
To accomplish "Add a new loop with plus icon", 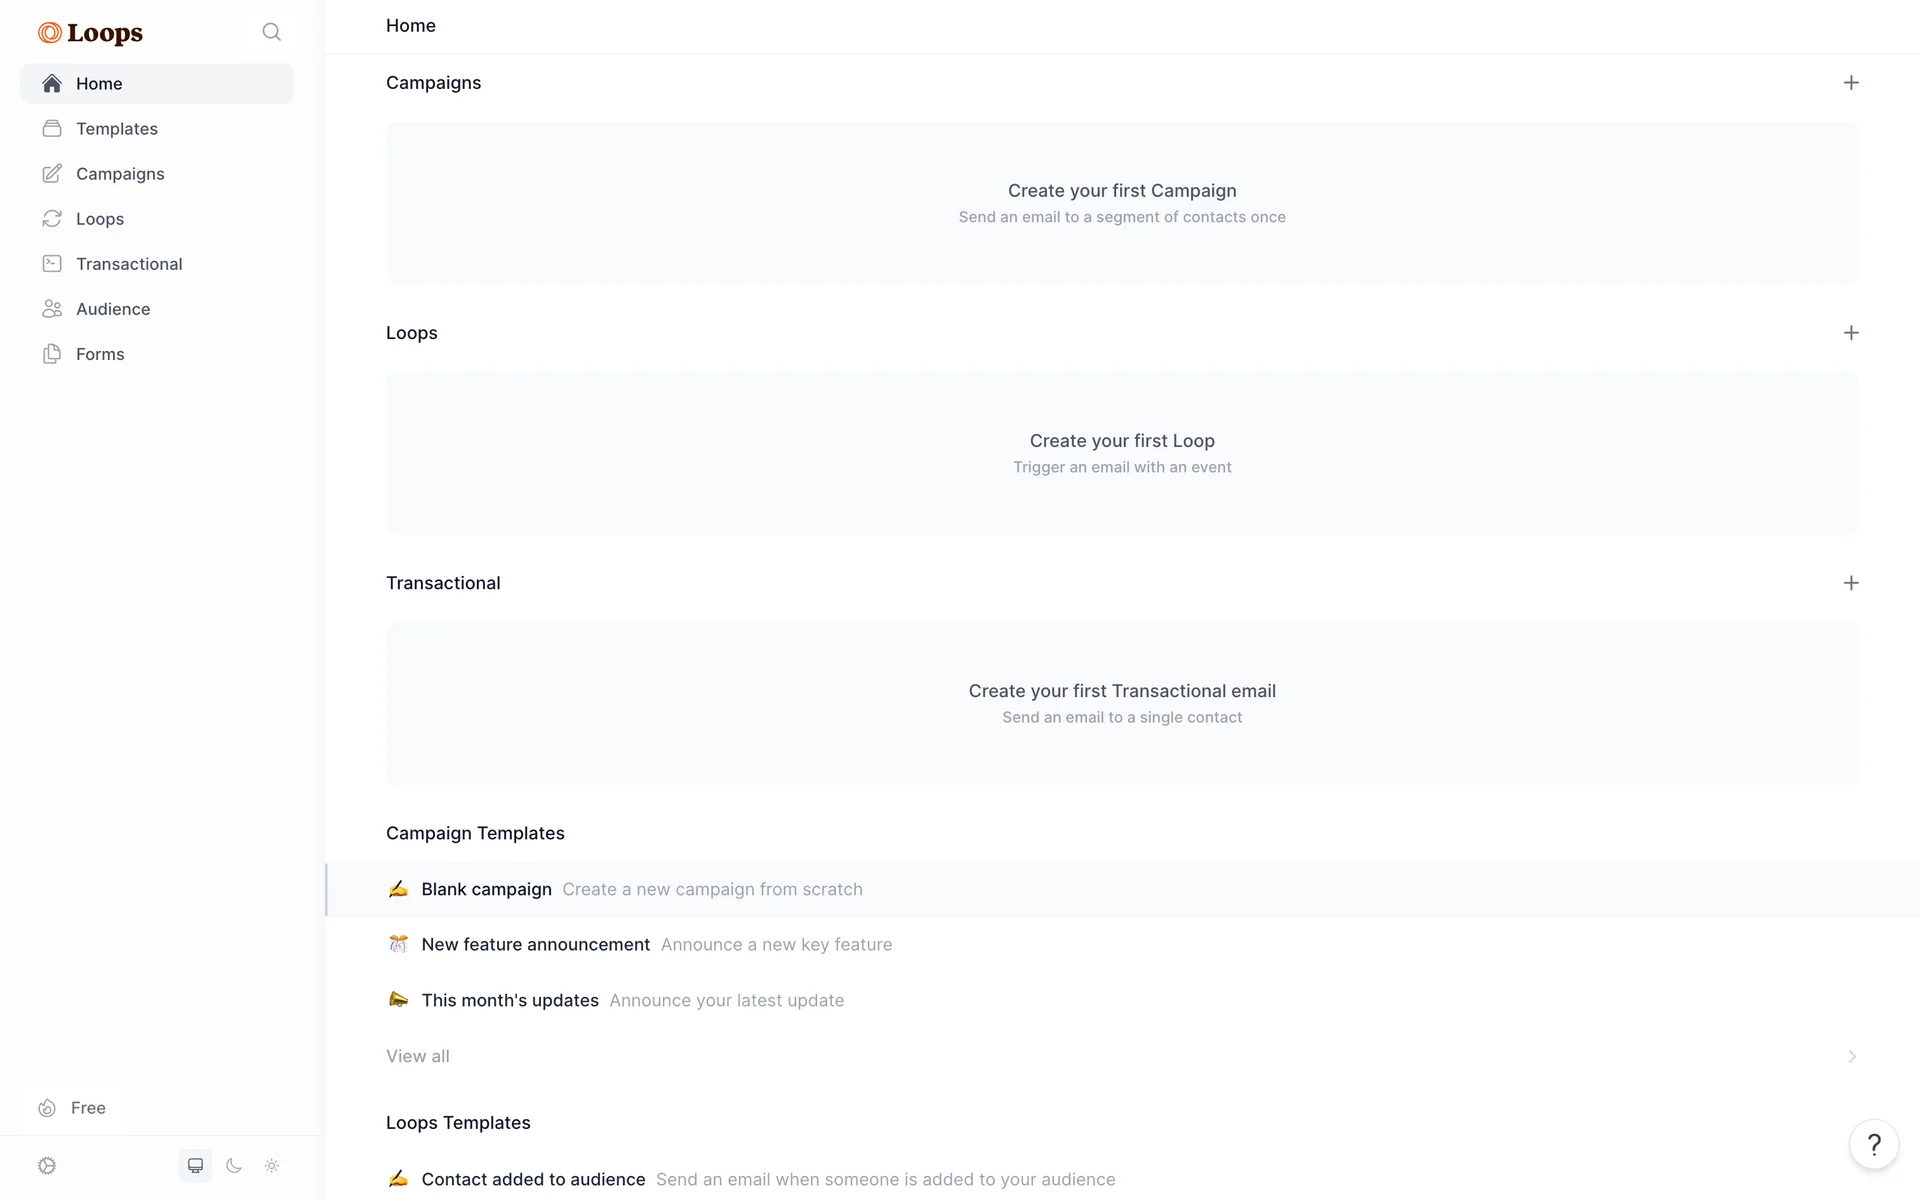I will coord(1851,333).
